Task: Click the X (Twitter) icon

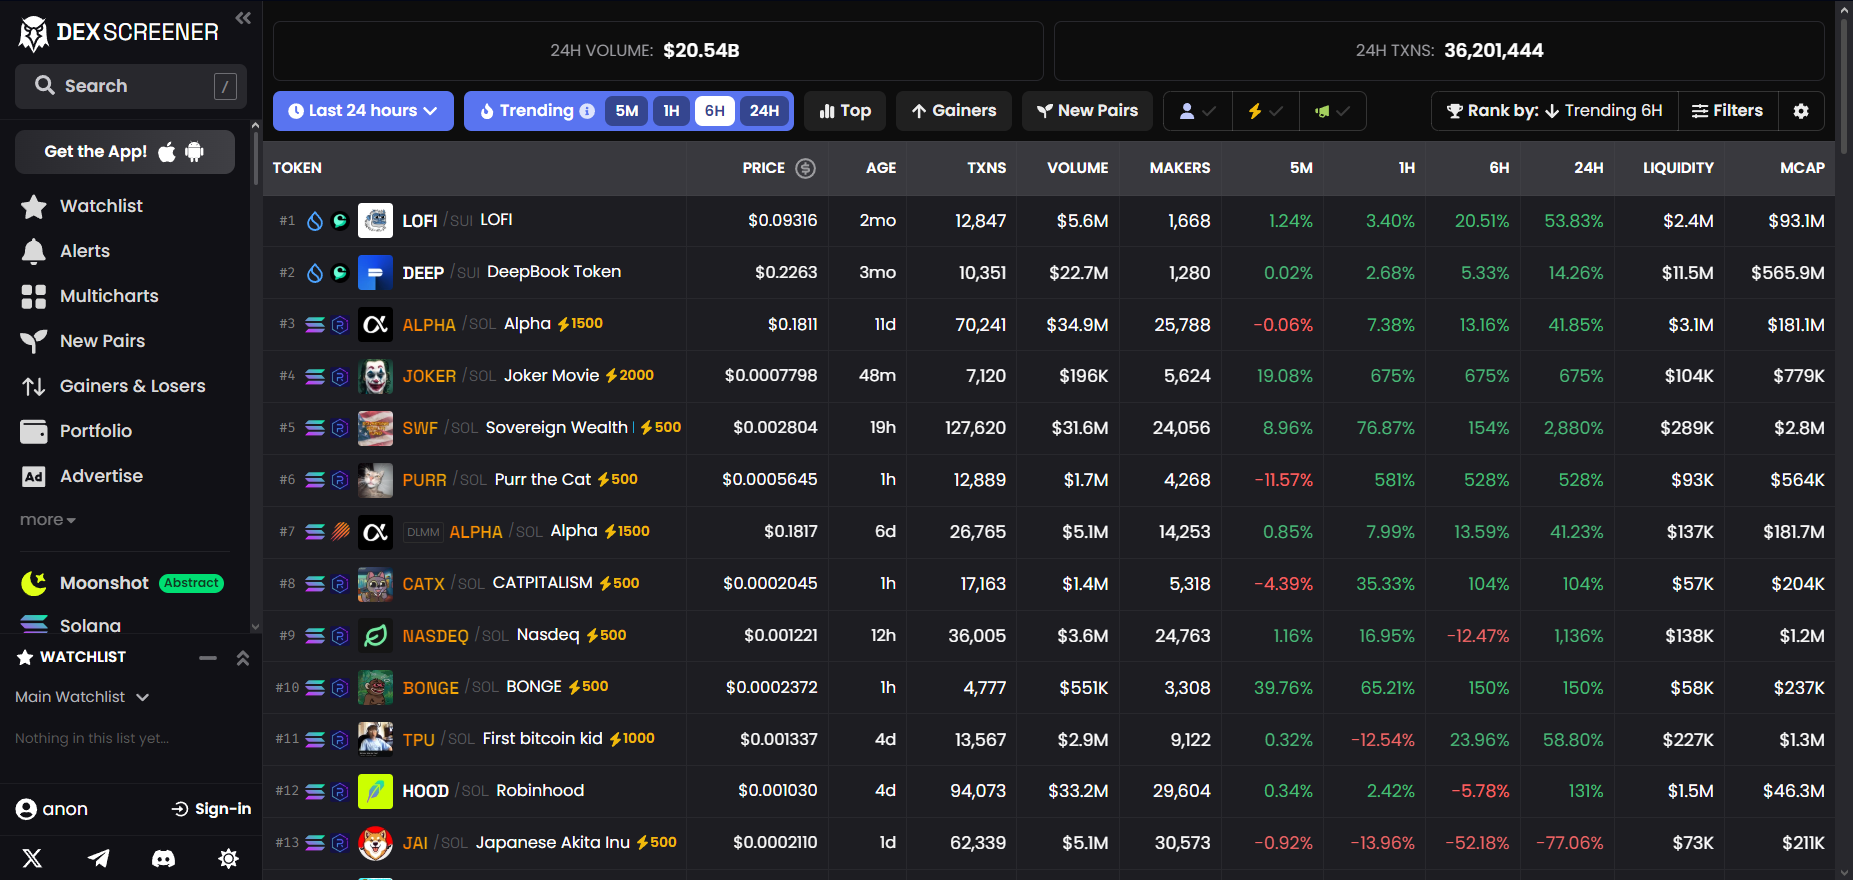Action: pos(32,858)
